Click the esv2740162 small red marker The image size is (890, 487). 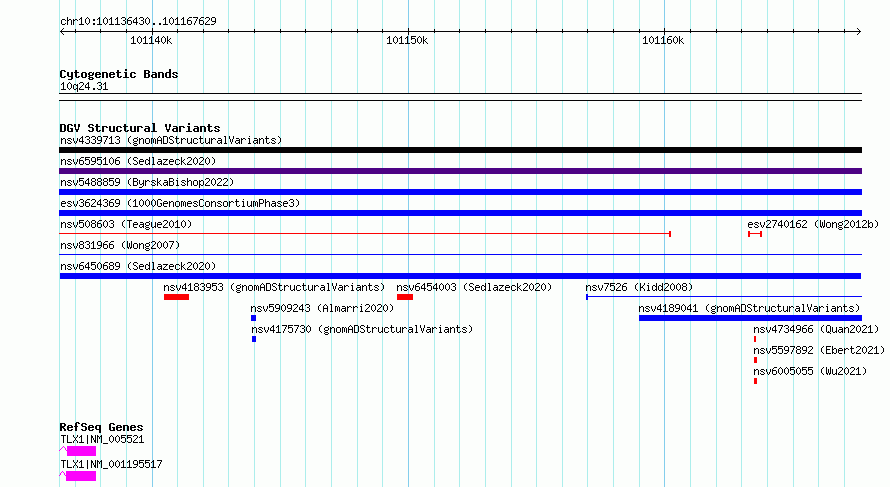(755, 234)
